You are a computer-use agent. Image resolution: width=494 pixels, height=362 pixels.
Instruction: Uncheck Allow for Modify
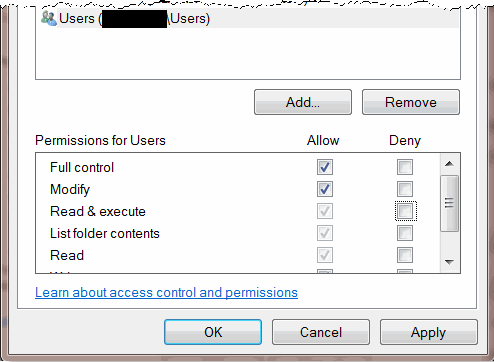point(325,189)
